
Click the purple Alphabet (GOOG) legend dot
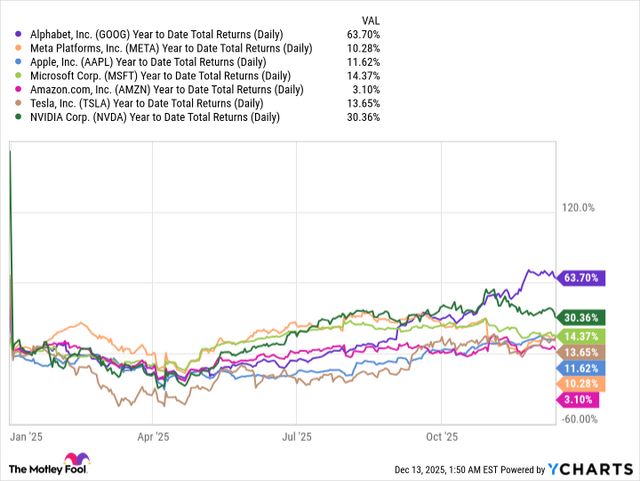click(x=19, y=33)
